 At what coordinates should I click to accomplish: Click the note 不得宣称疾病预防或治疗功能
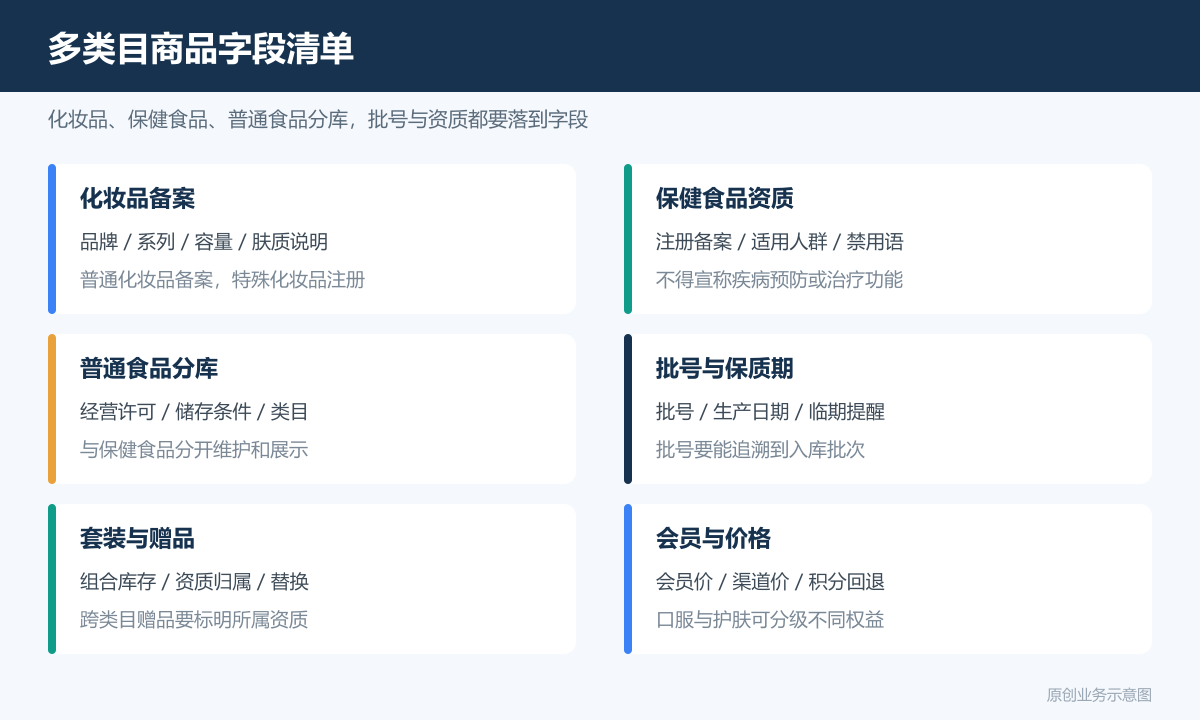780,280
